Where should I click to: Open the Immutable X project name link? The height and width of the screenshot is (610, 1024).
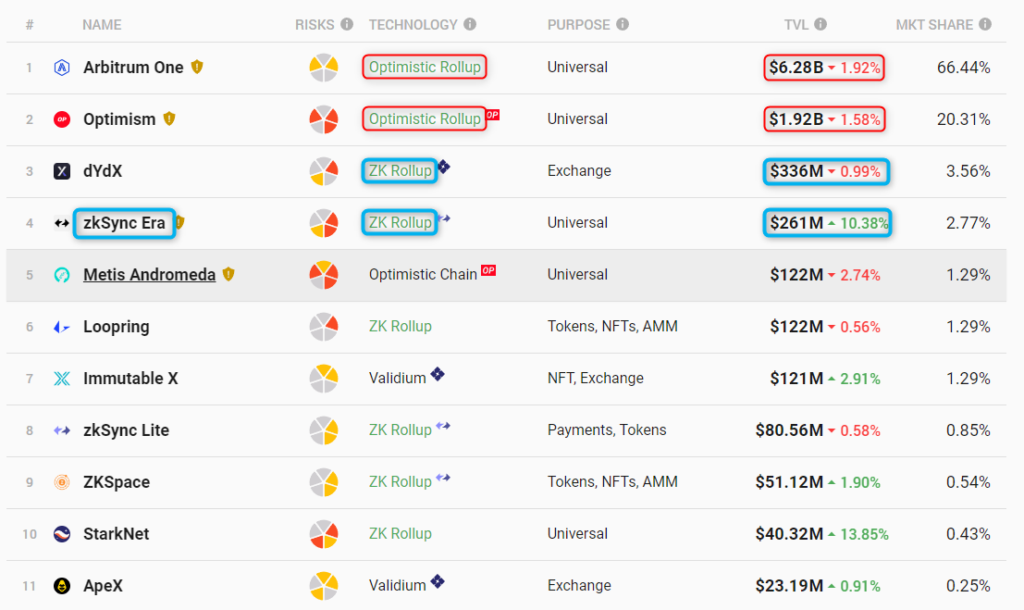pos(131,378)
